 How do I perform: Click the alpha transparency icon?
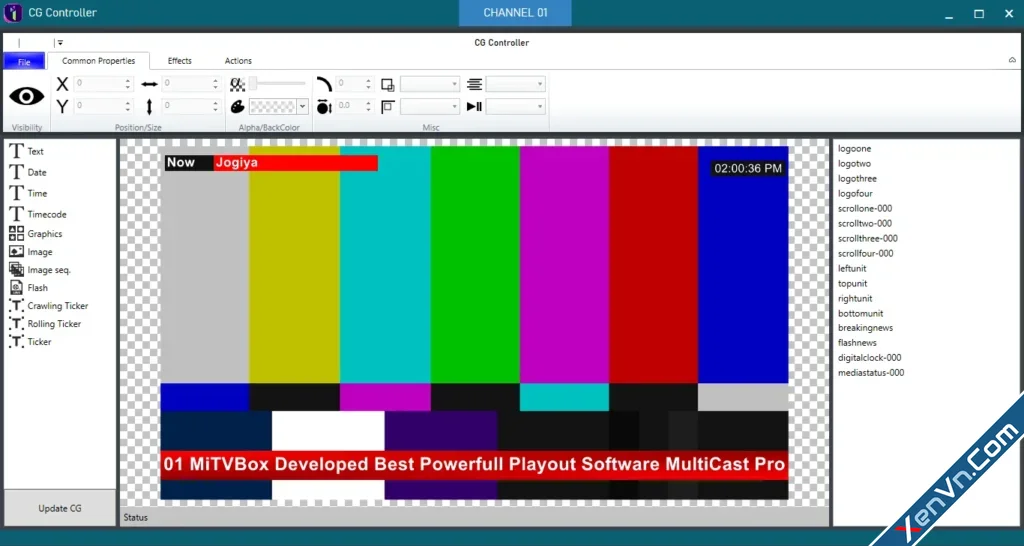click(237, 84)
